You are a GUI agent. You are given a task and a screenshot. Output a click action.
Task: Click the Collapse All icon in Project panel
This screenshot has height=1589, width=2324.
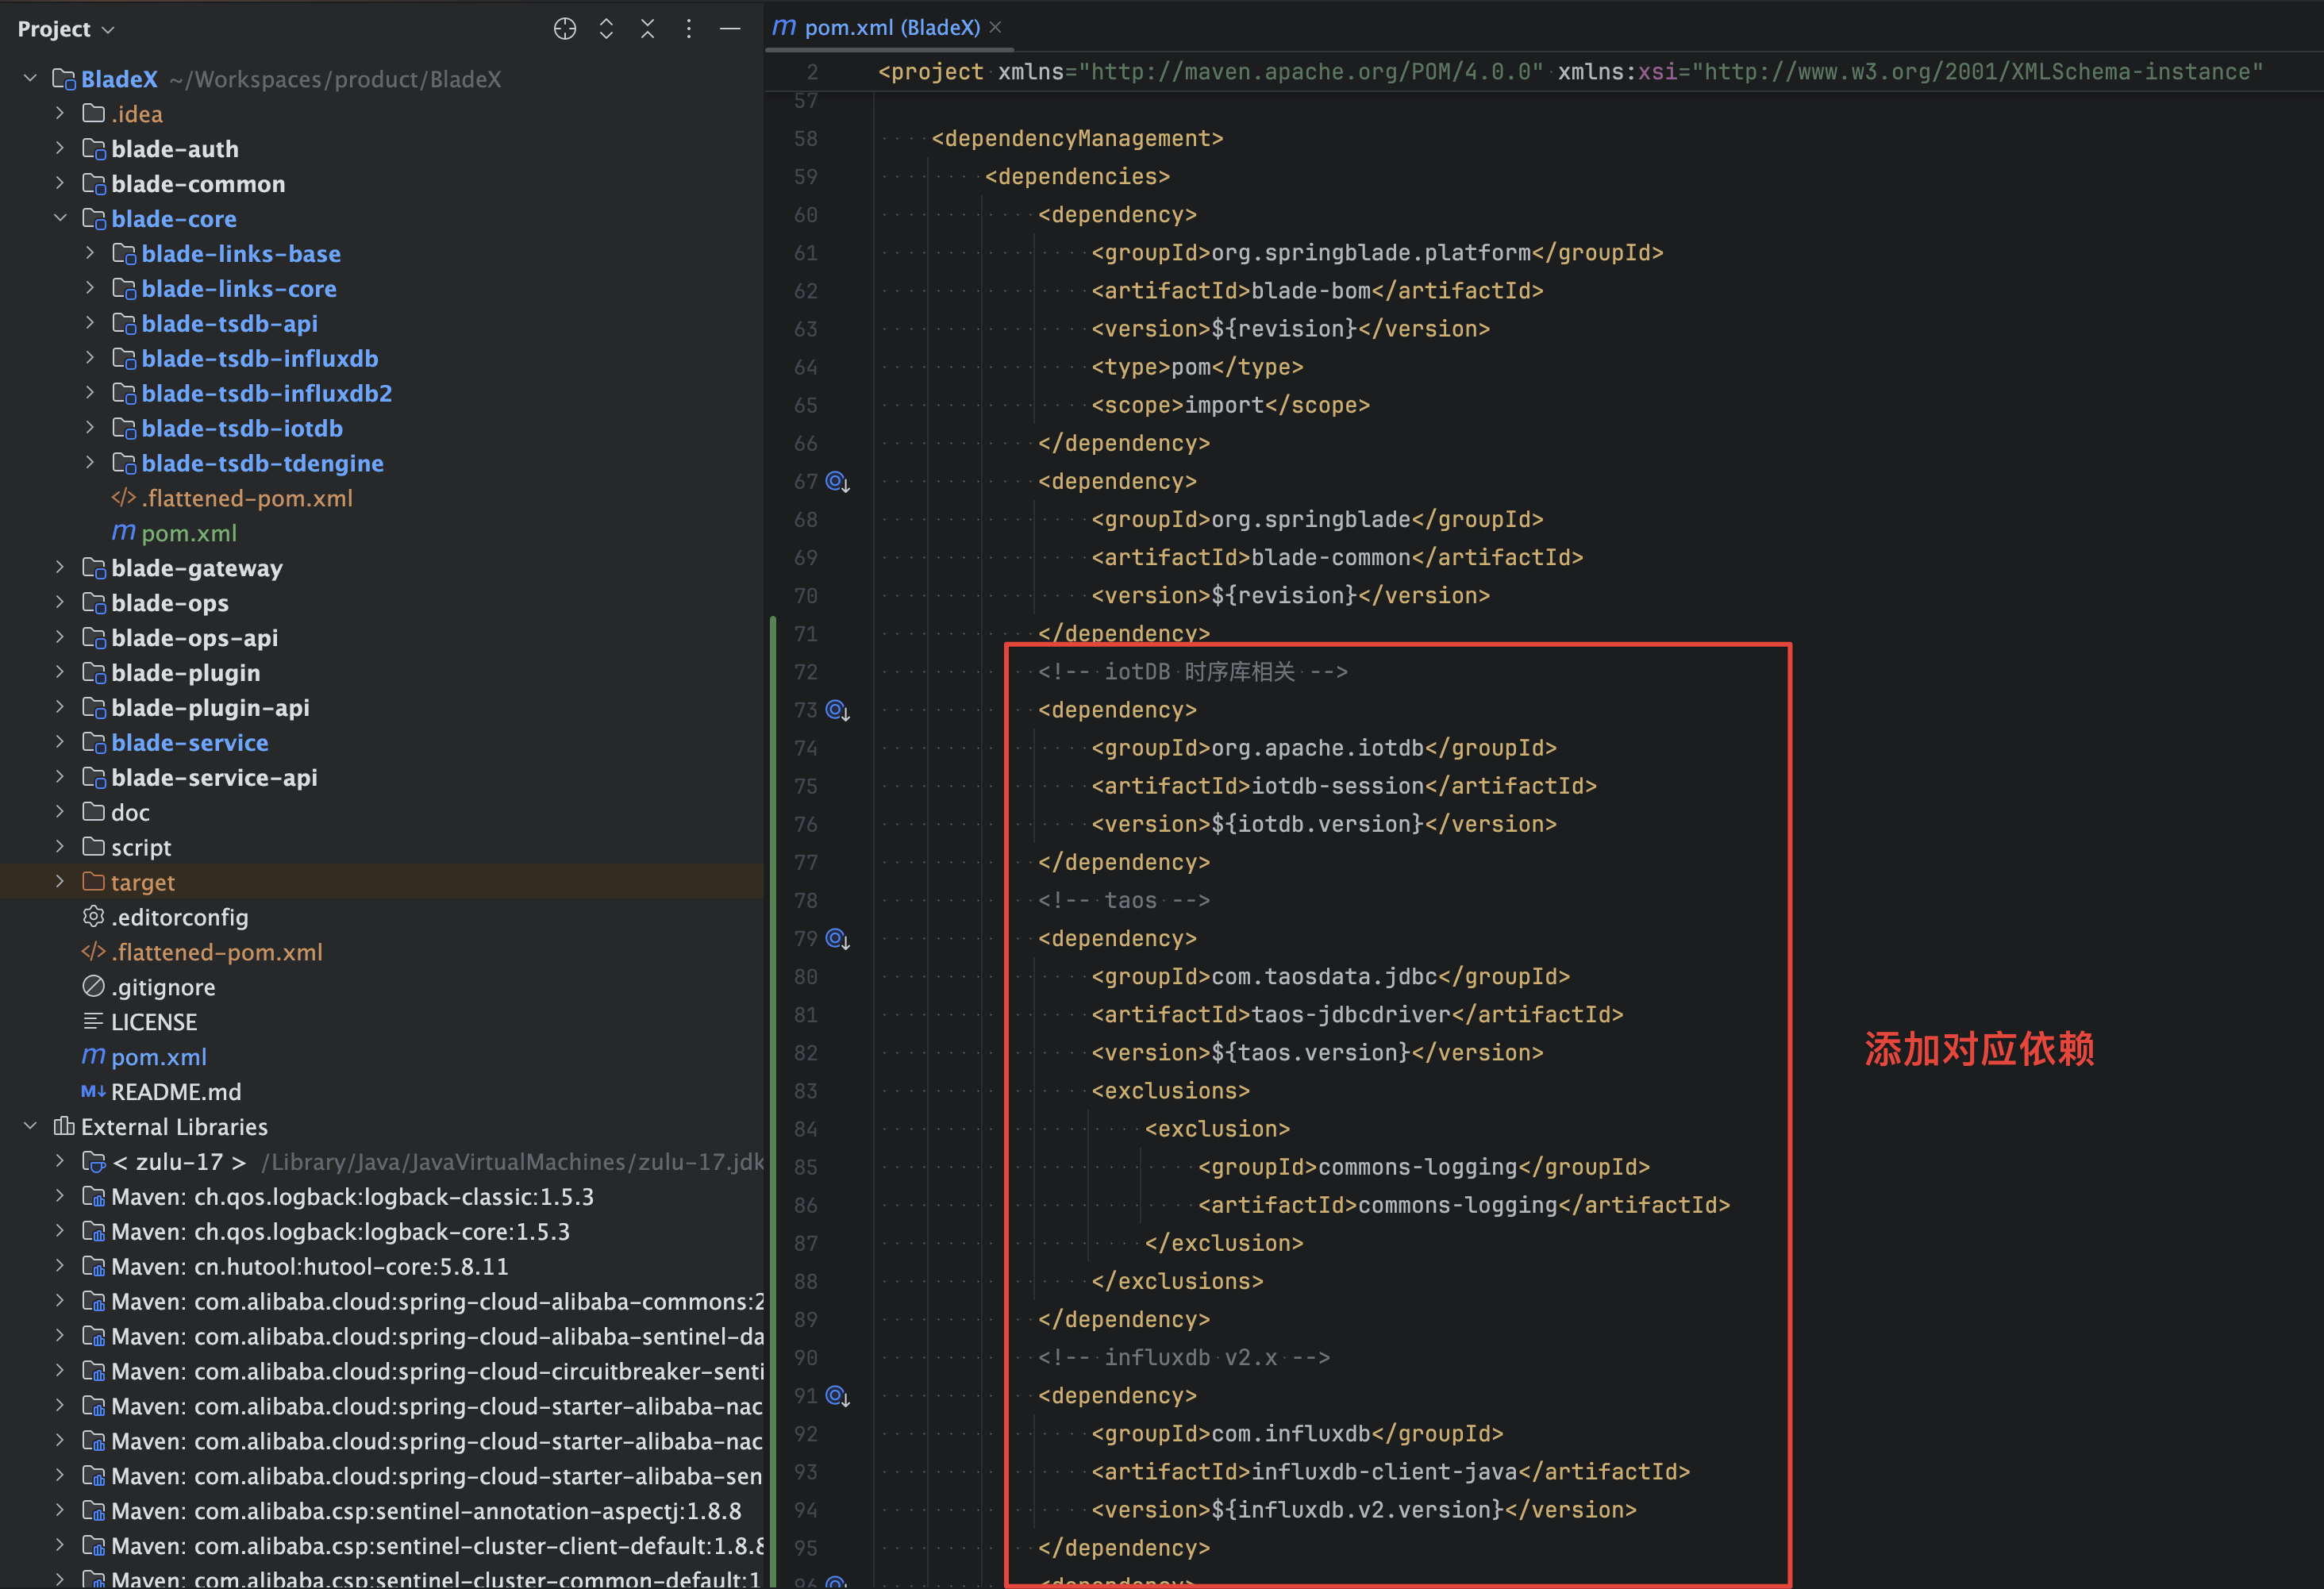tap(647, 29)
